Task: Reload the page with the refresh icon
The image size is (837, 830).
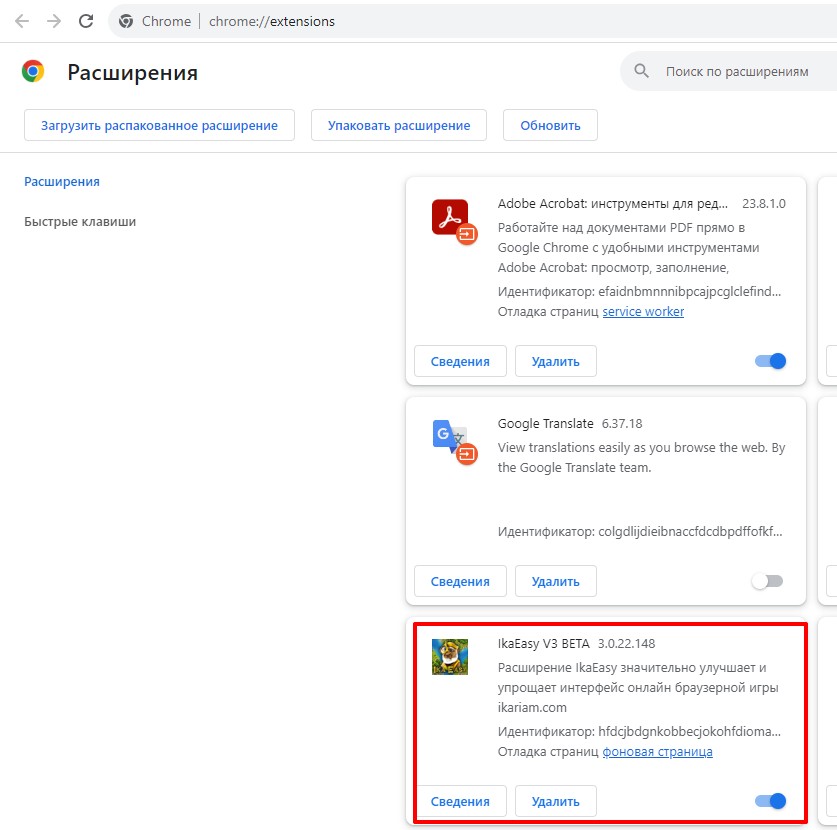Action: (x=86, y=21)
